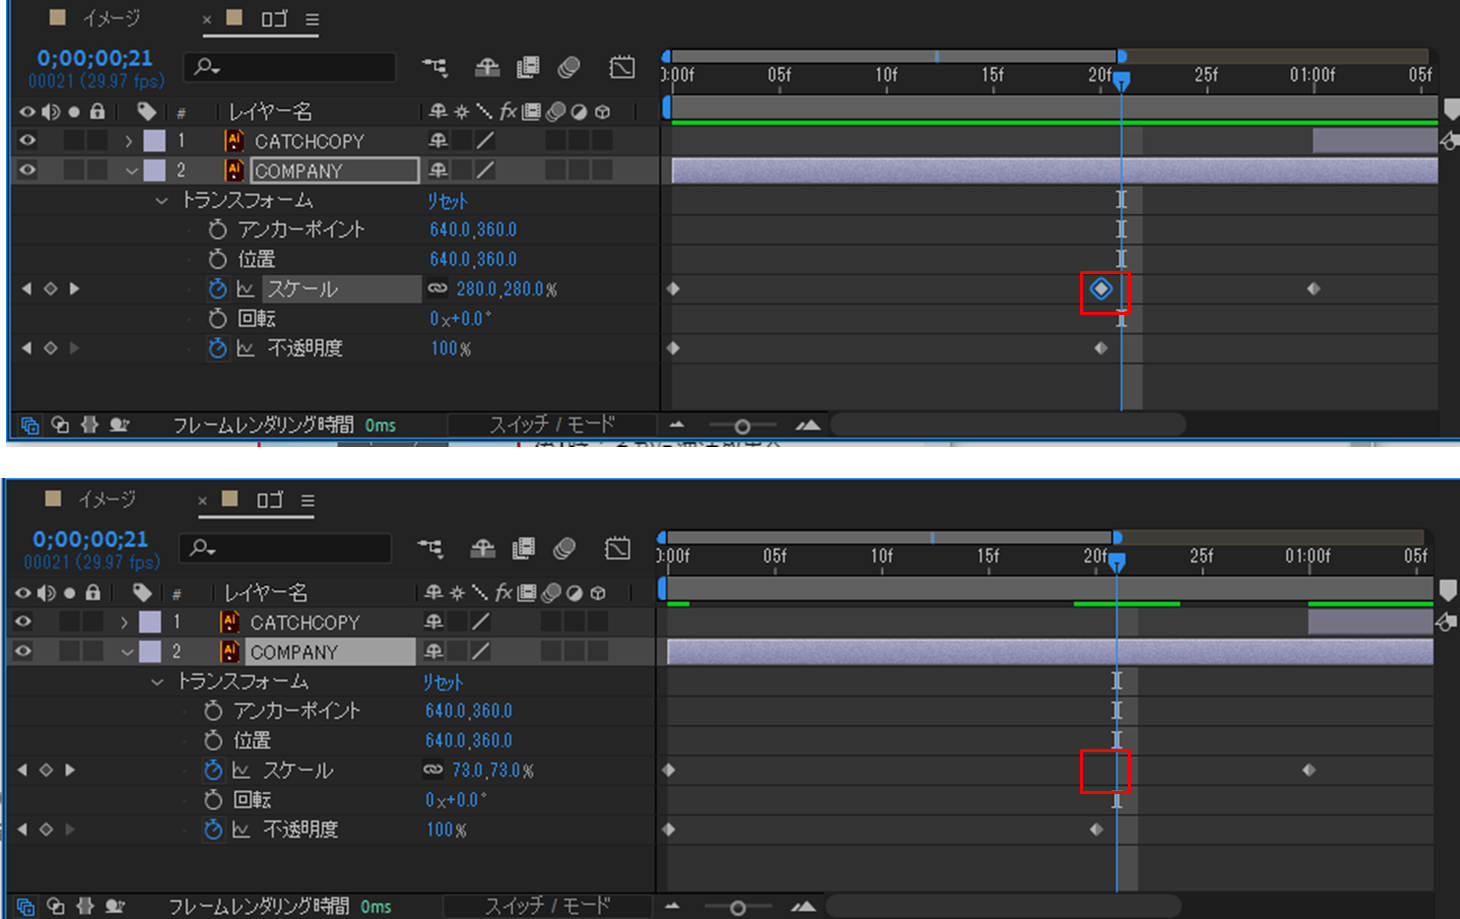The width and height of the screenshot is (1460, 919).
Task: Open the graph editor icon in top timeline
Action: tap(622, 67)
